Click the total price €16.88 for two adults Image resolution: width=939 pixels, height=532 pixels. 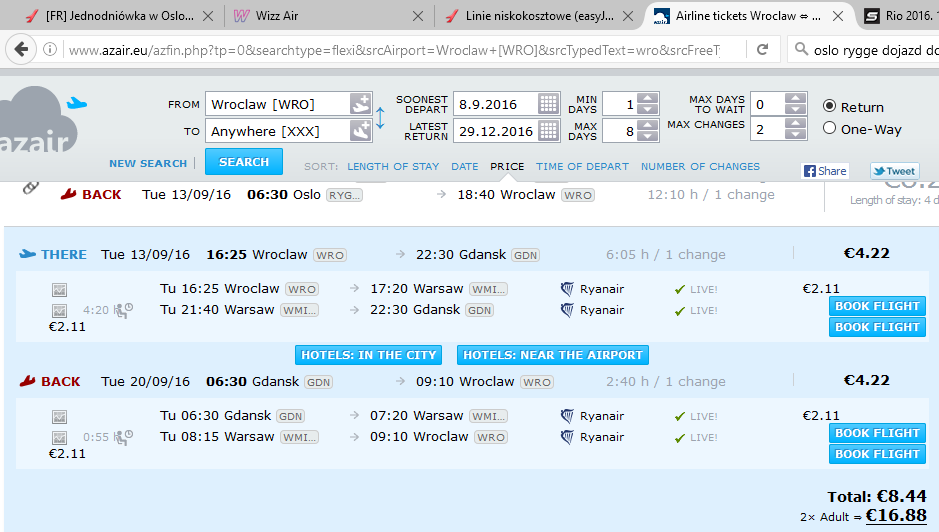point(896,515)
